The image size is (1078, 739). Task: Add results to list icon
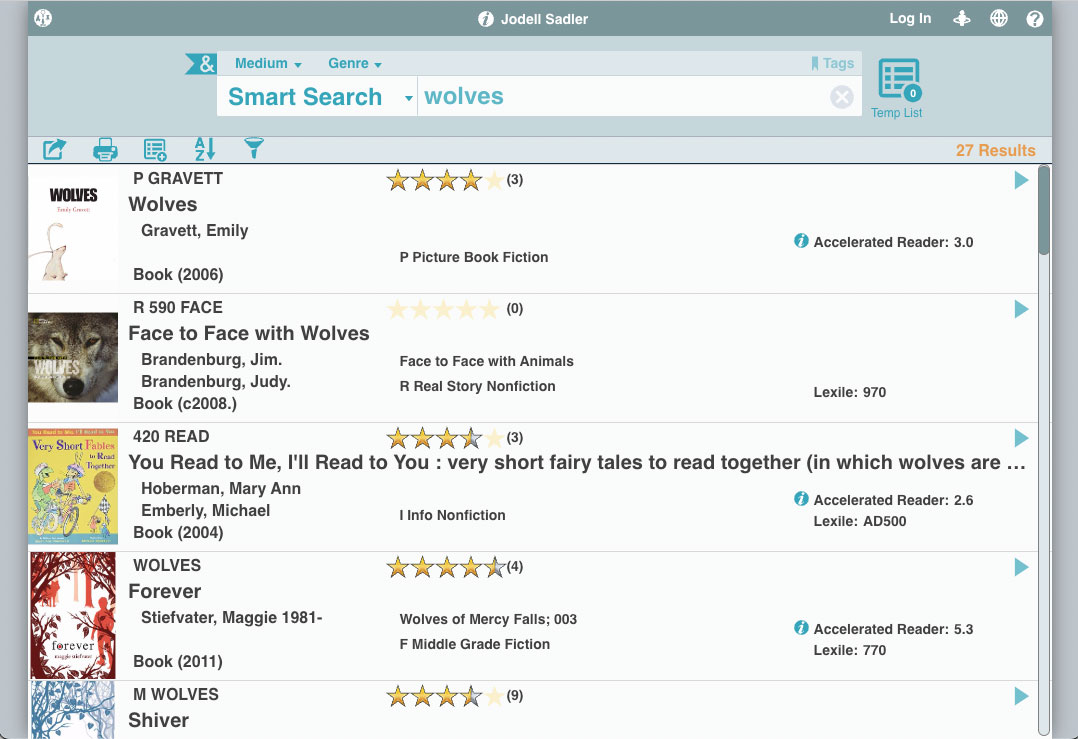(x=155, y=148)
